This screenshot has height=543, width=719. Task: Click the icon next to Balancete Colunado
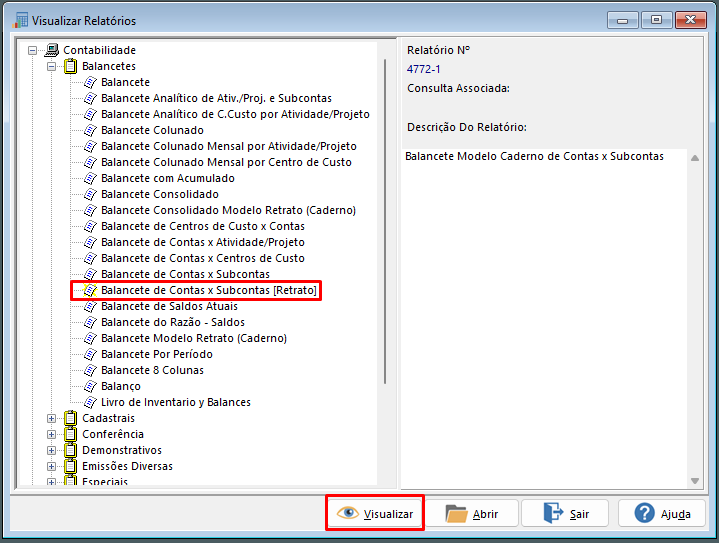pos(90,130)
